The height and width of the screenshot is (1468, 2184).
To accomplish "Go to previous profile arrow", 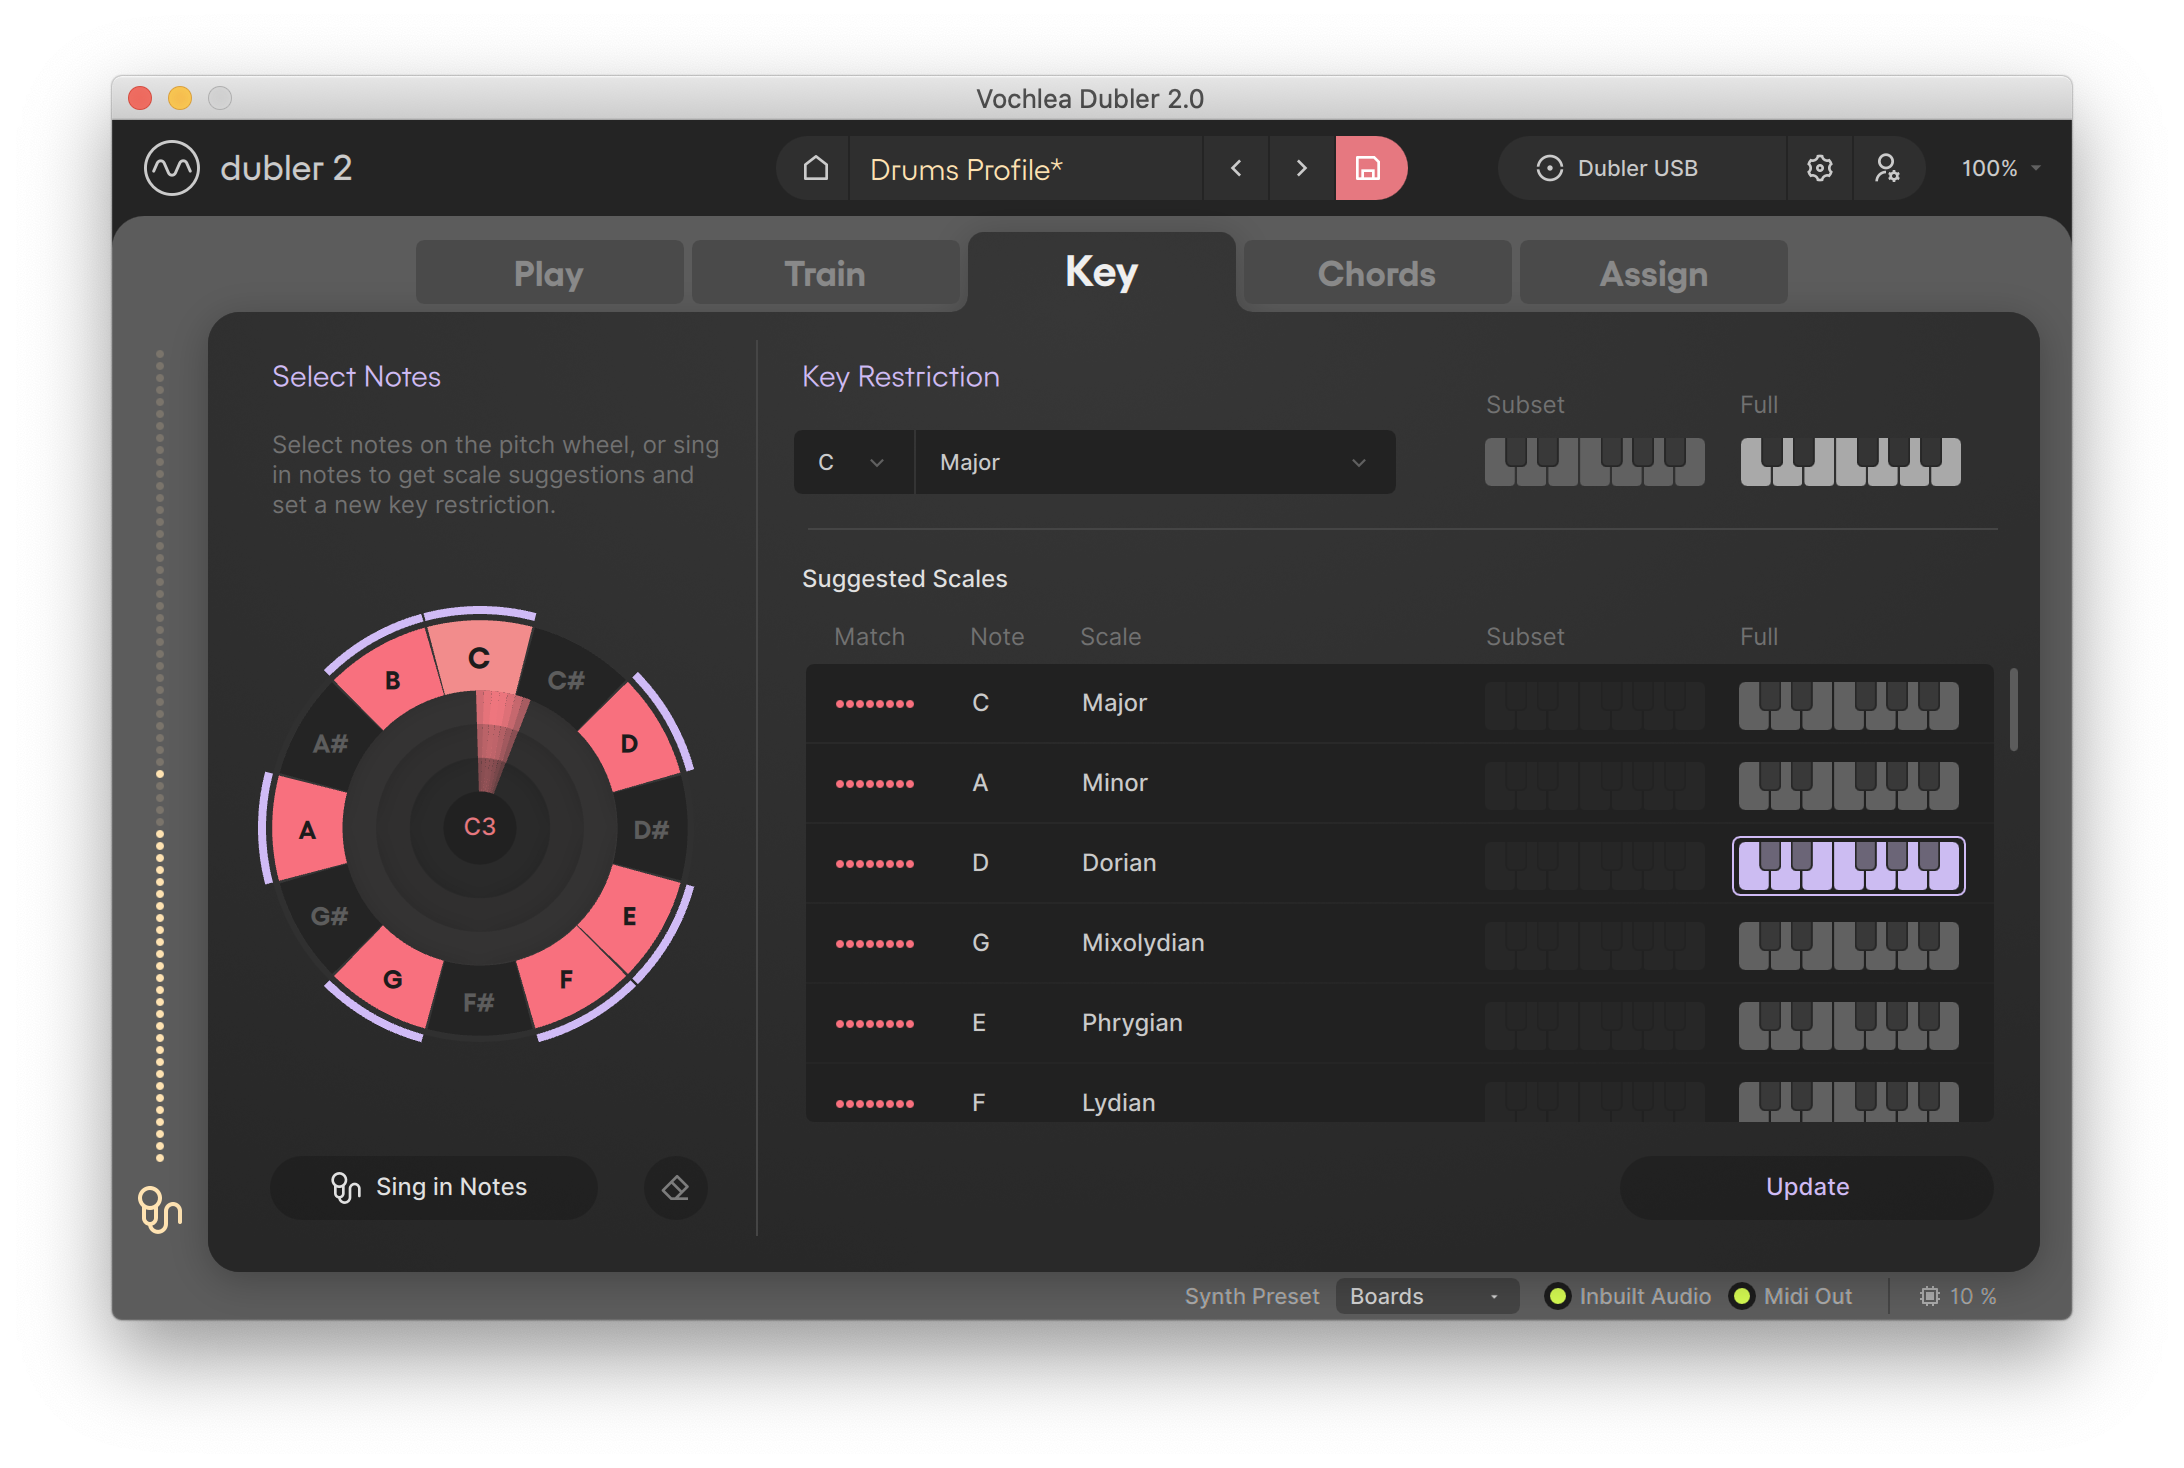I will tap(1236, 168).
